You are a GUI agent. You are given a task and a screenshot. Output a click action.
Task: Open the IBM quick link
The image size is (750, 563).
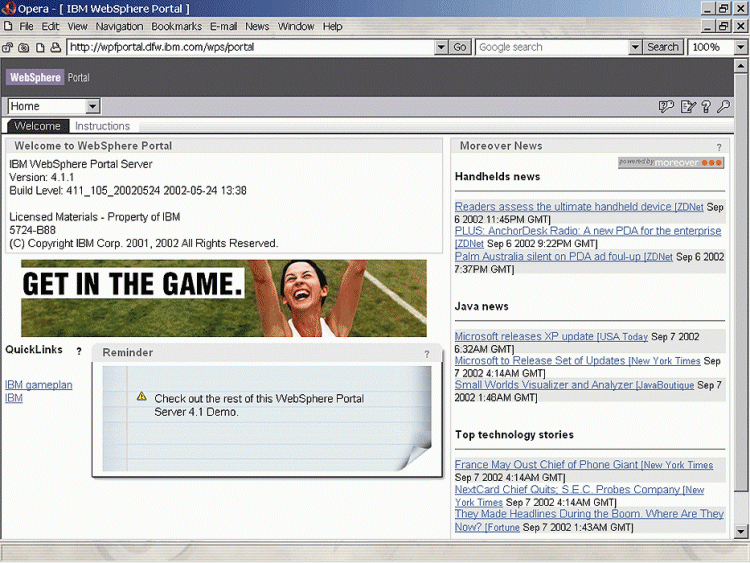pos(14,398)
